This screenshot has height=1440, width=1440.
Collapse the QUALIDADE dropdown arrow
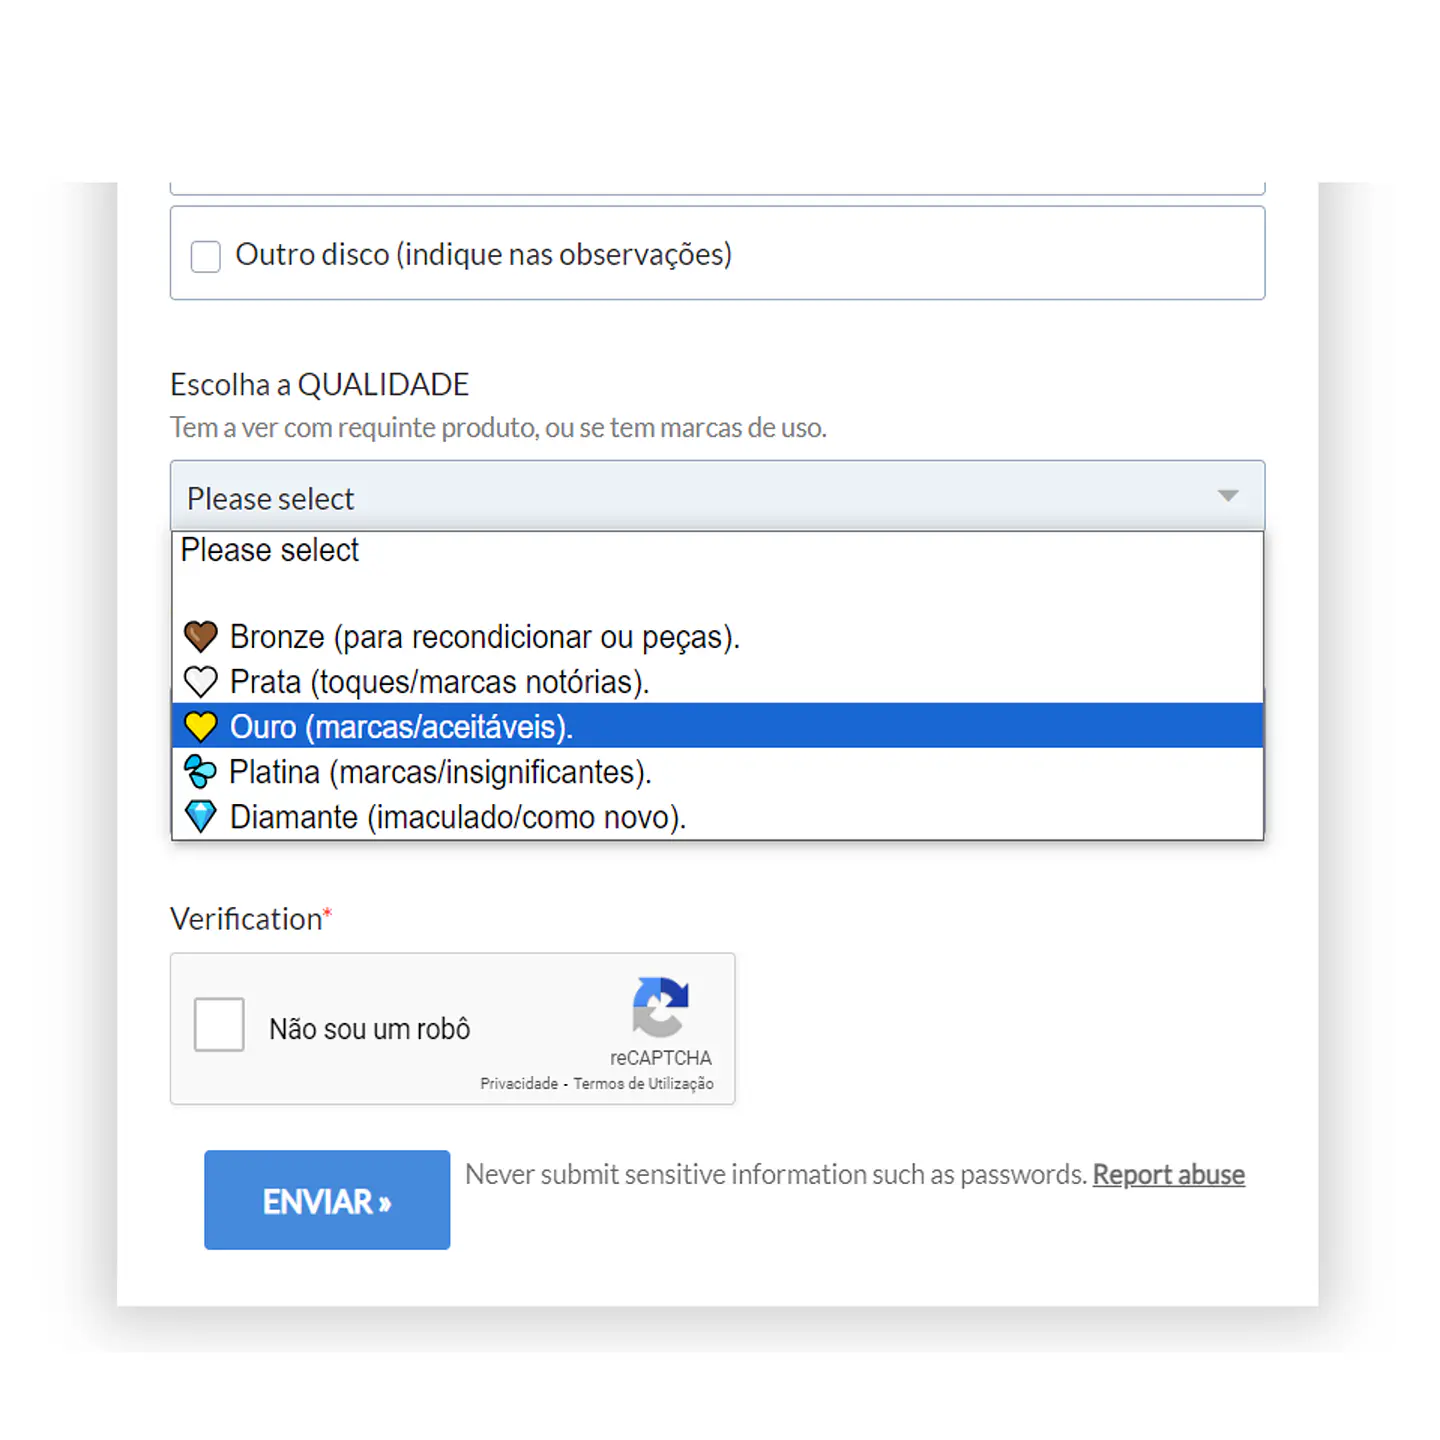(1228, 496)
